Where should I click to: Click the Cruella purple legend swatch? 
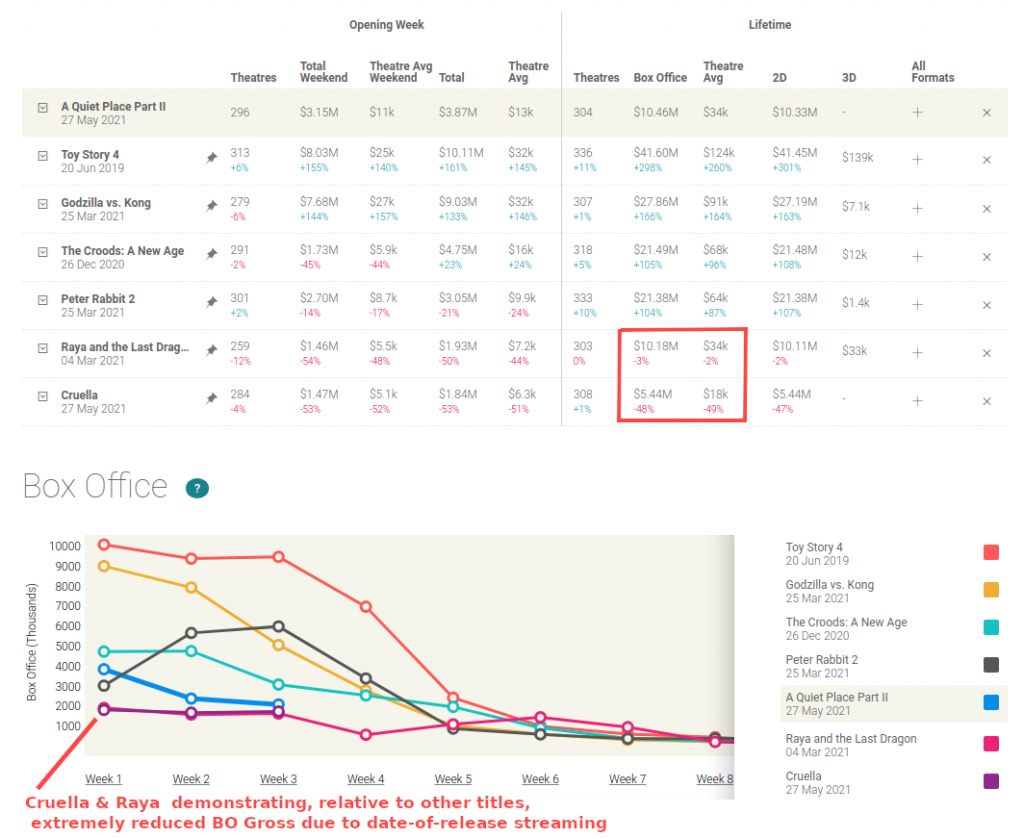(991, 781)
